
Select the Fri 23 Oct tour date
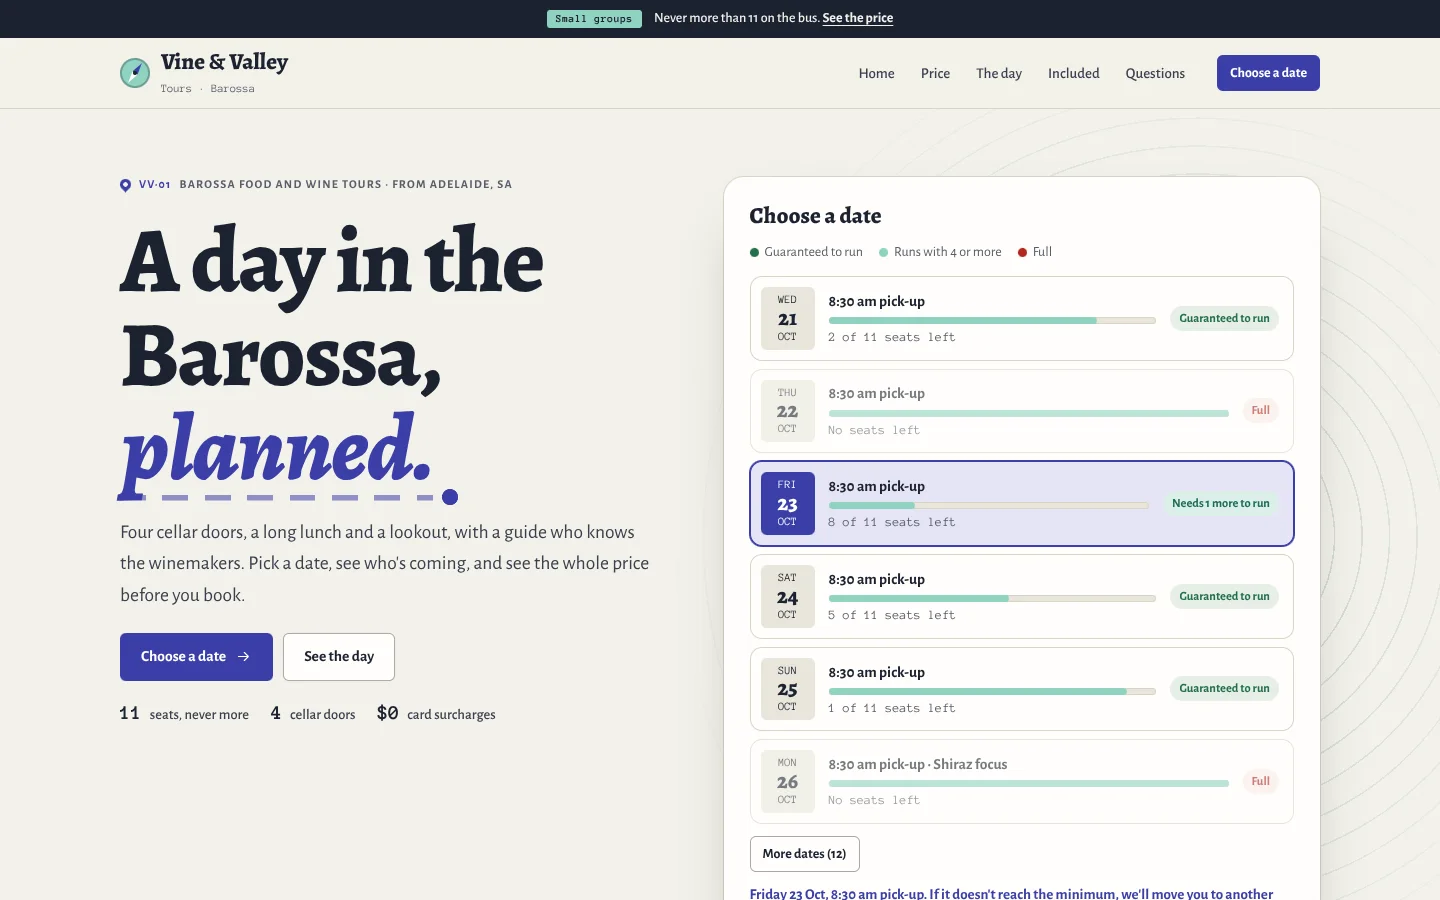1022,503
